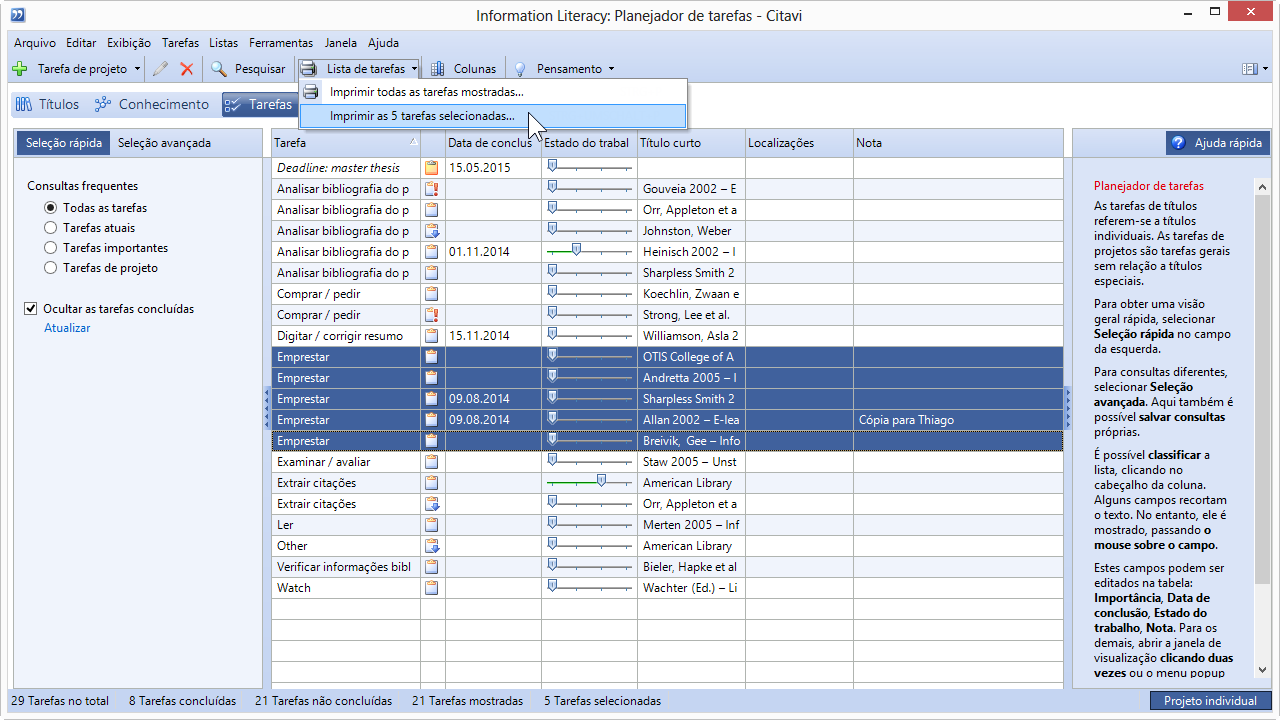Image resolution: width=1280 pixels, height=720 pixels.
Task: Click task icon in OTIS College row
Action: [x=432, y=357]
